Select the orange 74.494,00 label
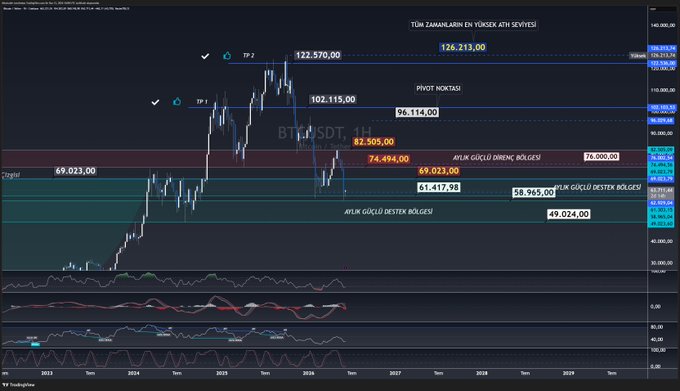The image size is (680, 391). (x=389, y=159)
